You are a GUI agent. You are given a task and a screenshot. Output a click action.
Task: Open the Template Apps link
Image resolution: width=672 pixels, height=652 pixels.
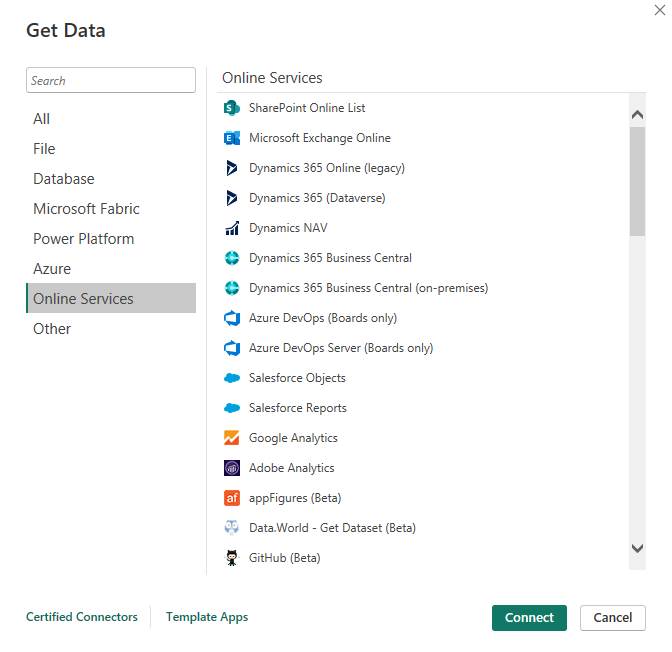click(x=207, y=617)
